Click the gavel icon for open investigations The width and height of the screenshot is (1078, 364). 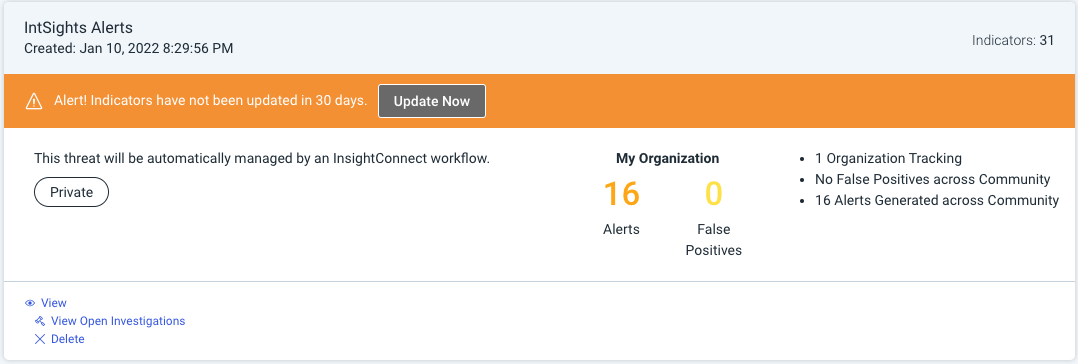tap(39, 321)
